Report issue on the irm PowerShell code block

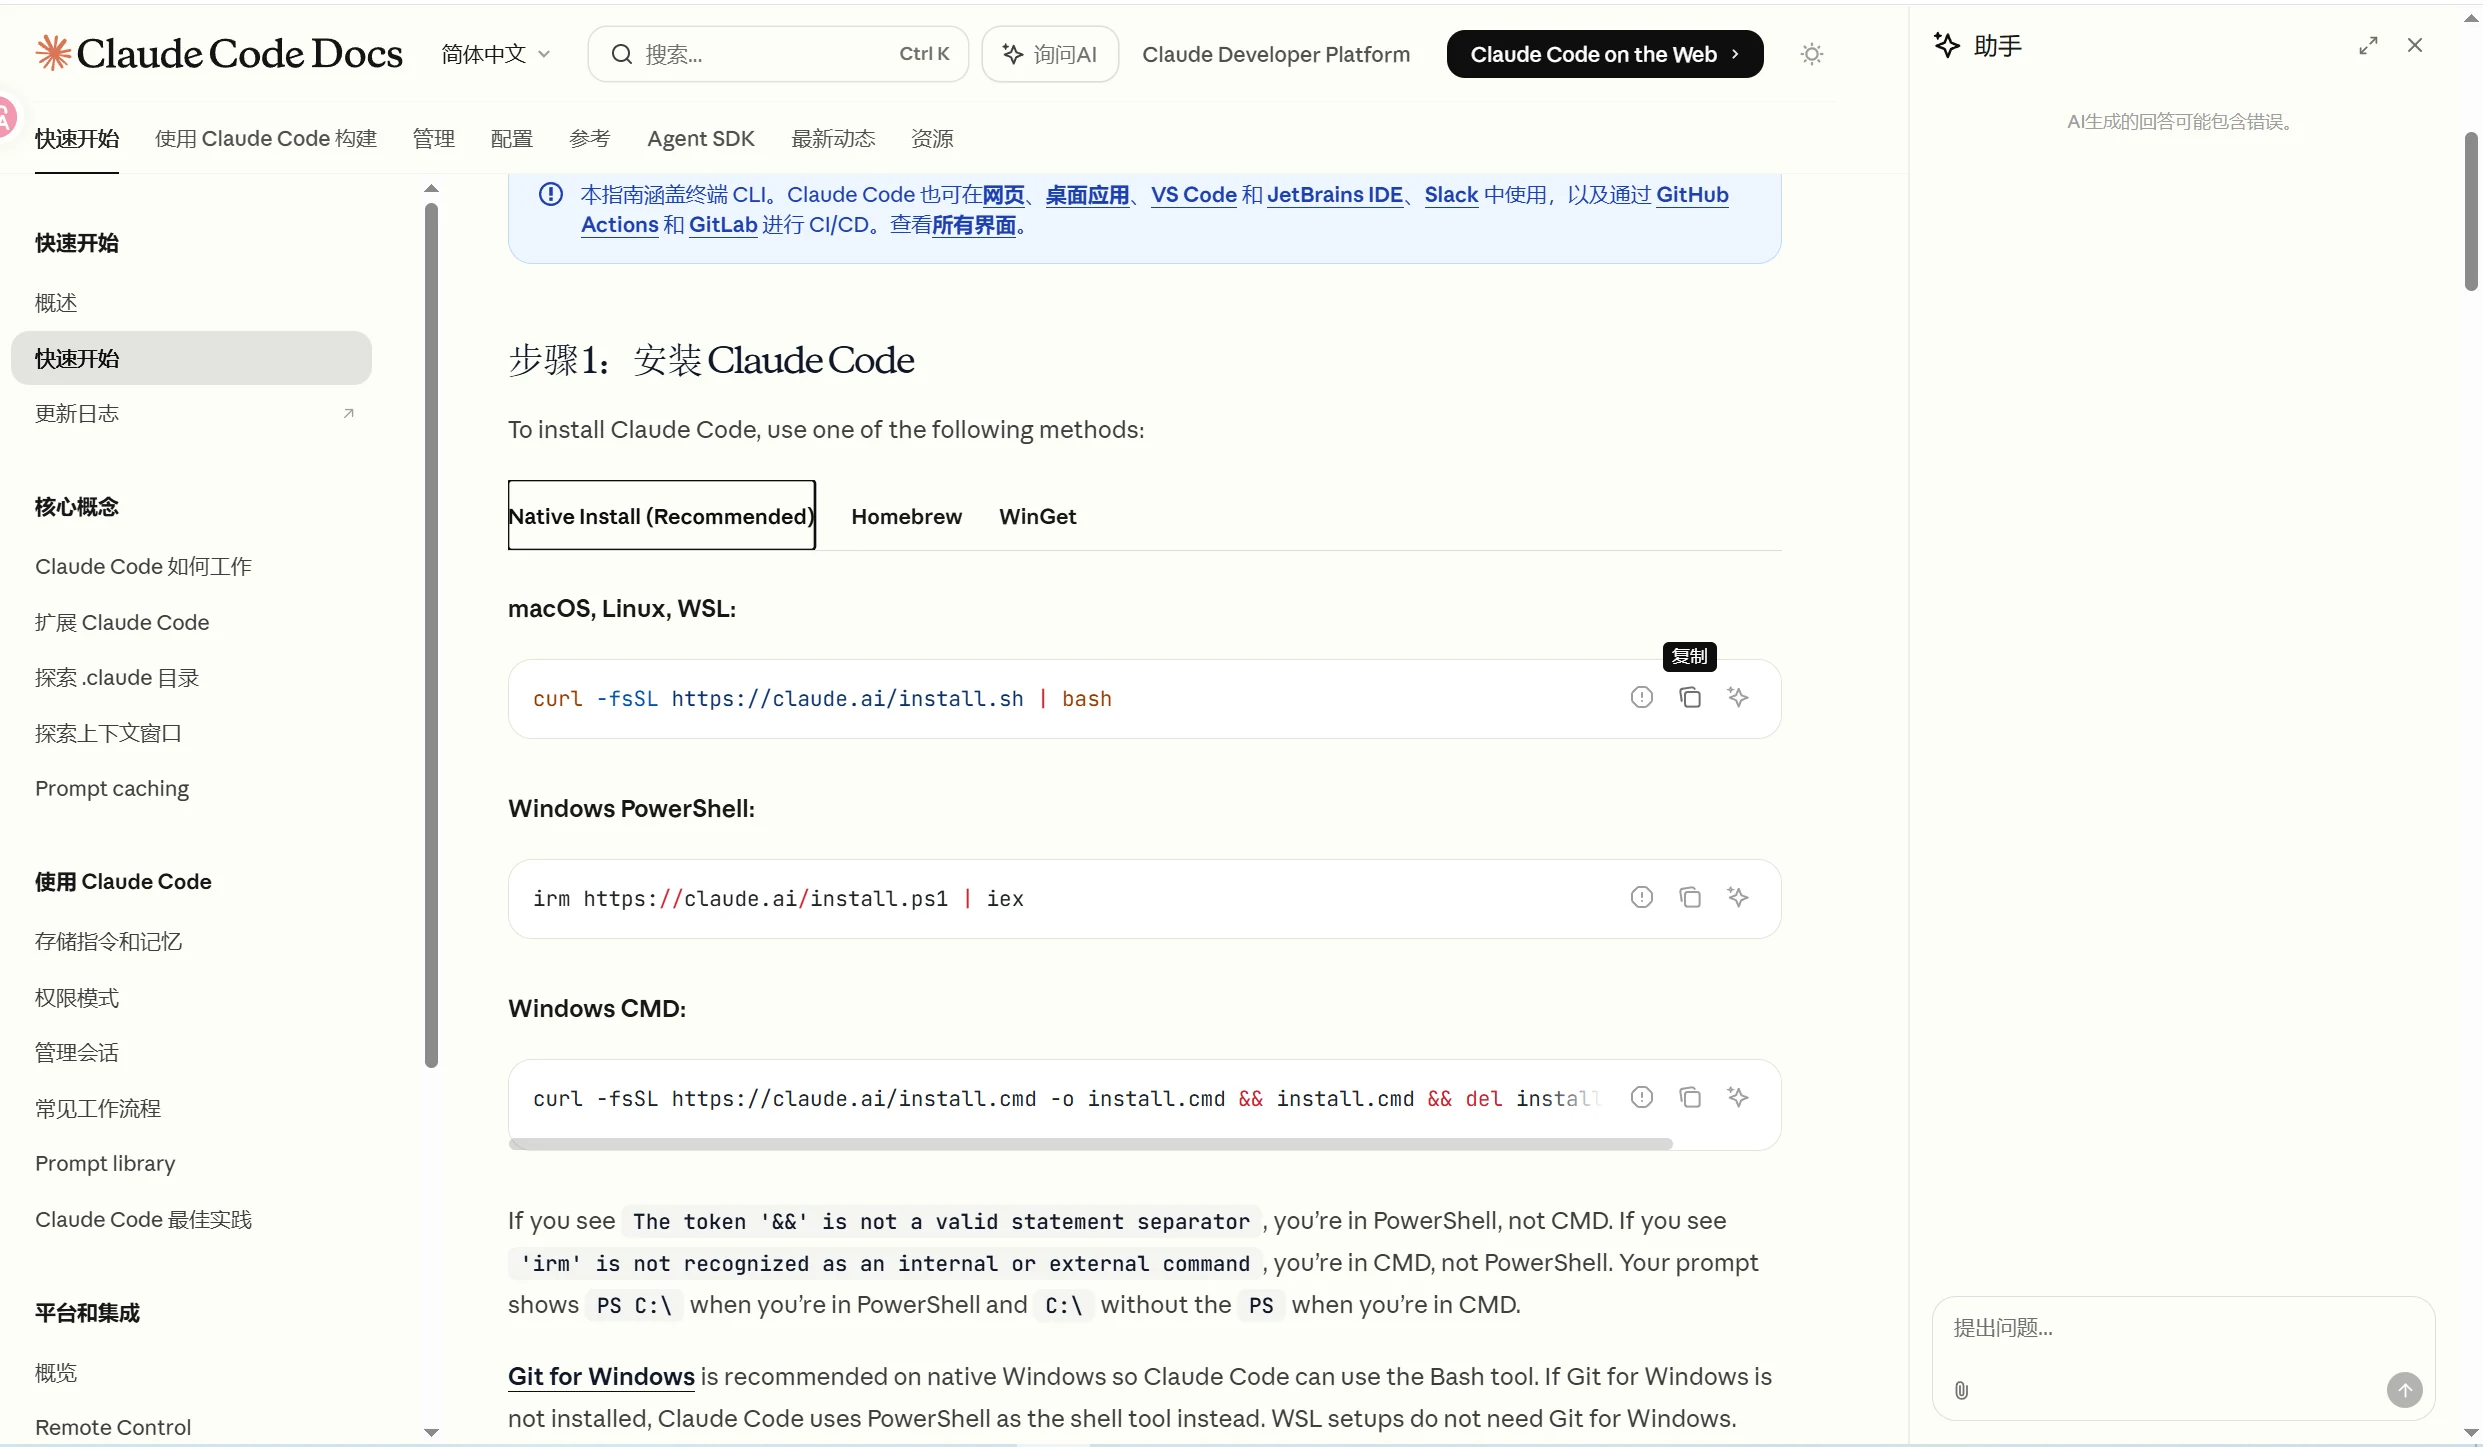click(1642, 897)
